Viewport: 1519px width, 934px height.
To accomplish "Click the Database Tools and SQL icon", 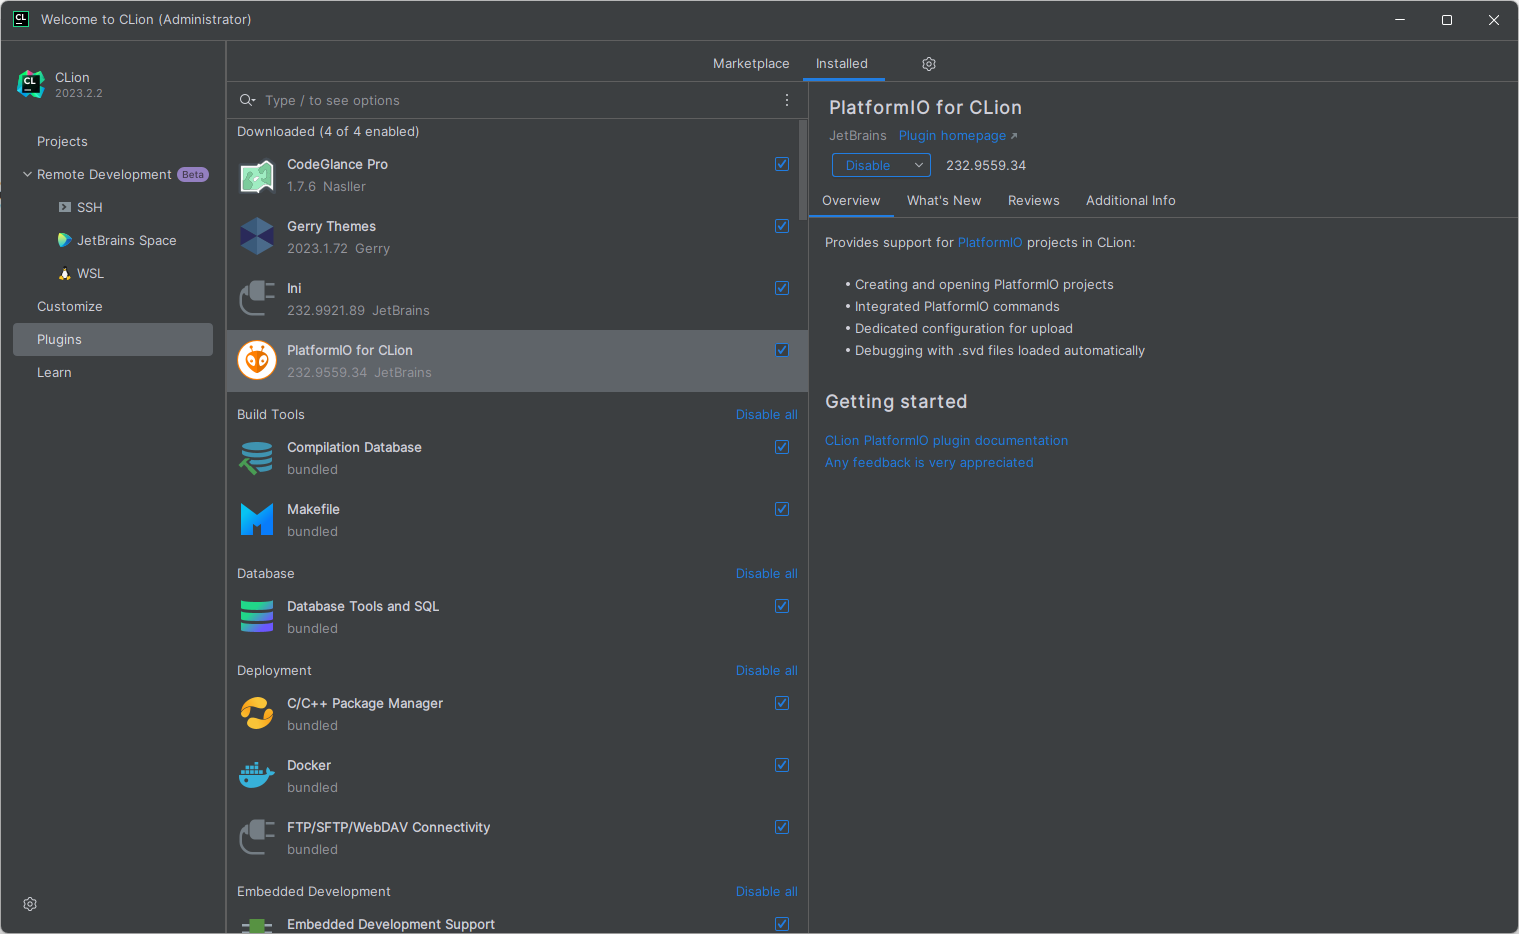I will pos(257,617).
